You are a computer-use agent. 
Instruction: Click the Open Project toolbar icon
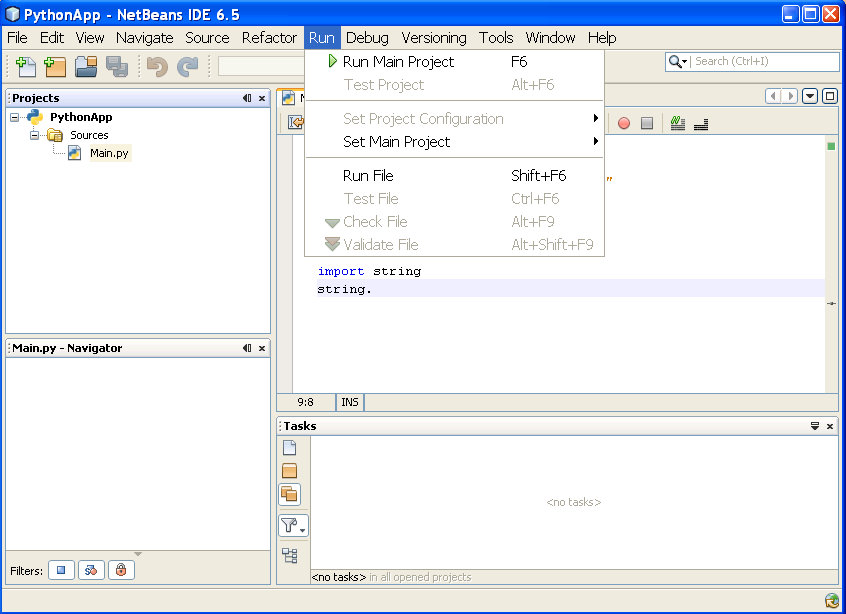click(86, 67)
